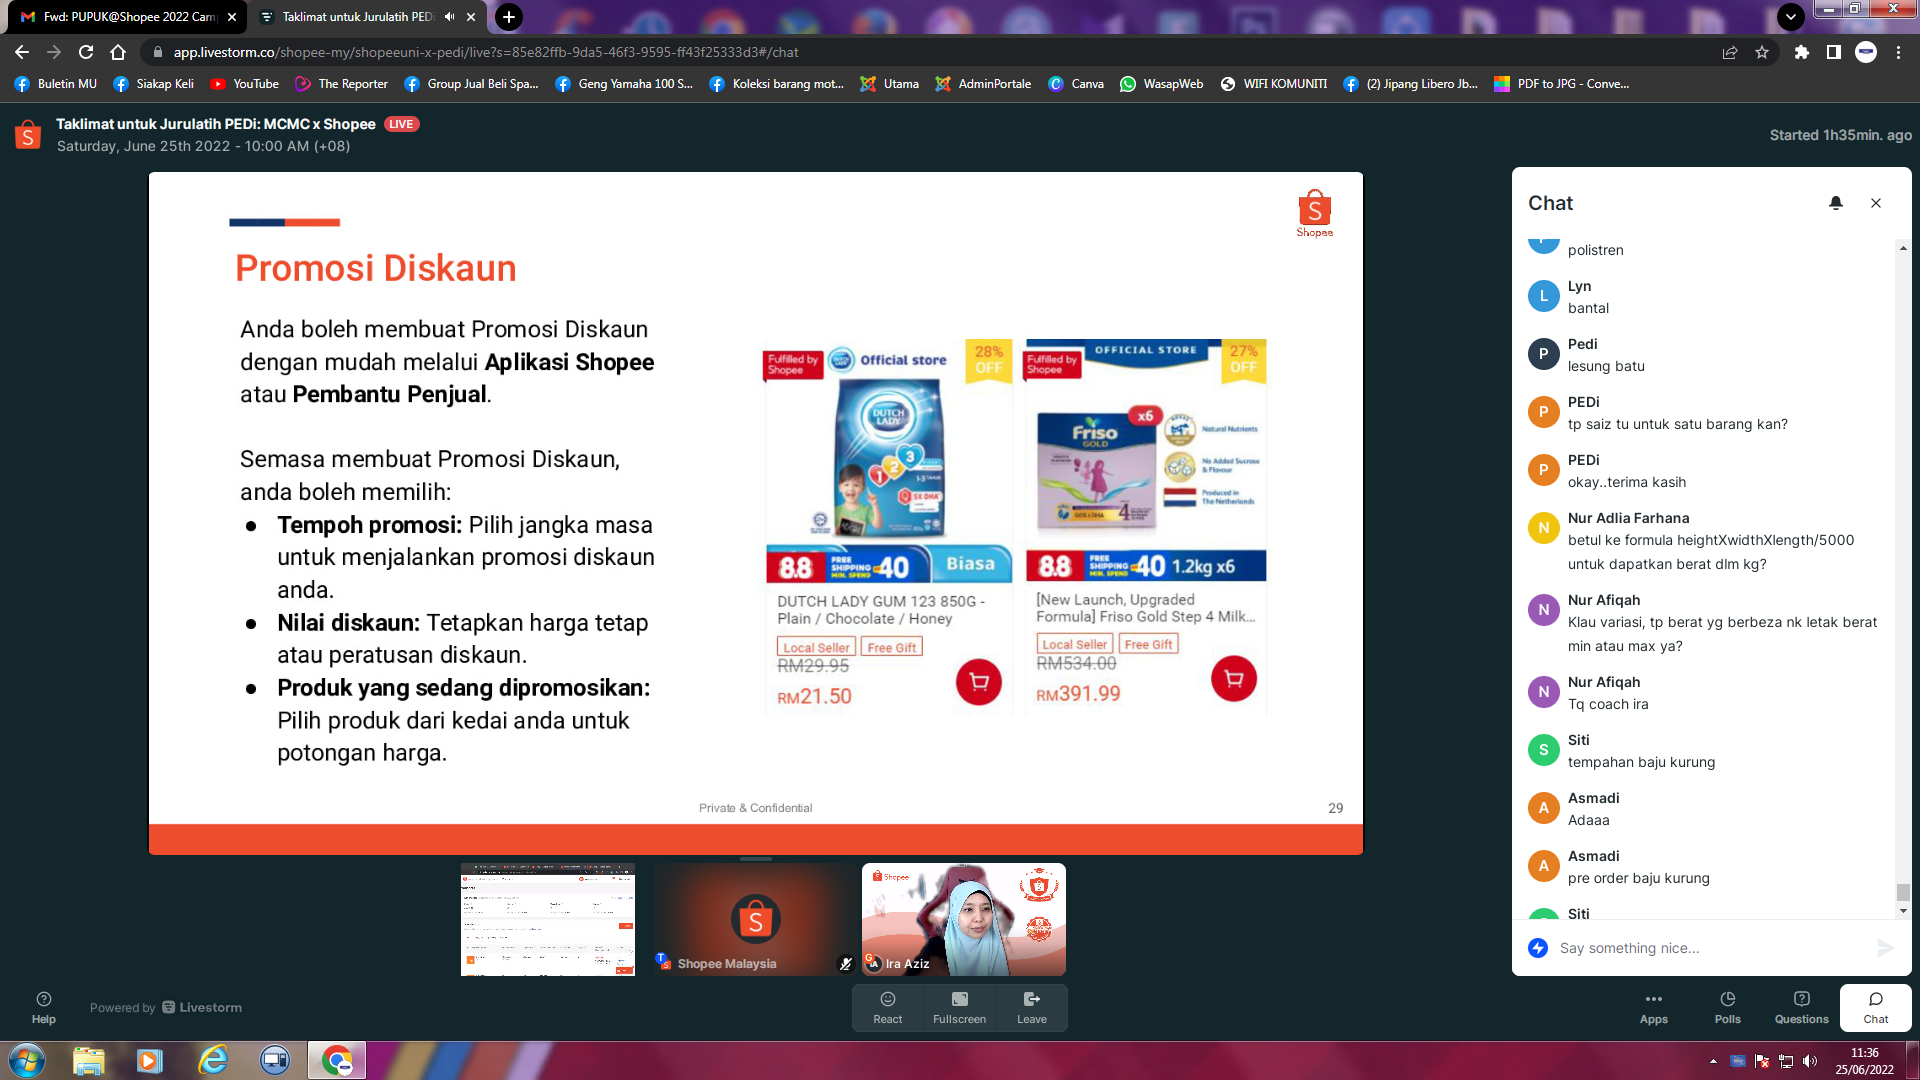Viewport: 1920px width, 1080px height.
Task: Mute the Taklimat tab's audio icon
Action: click(449, 17)
